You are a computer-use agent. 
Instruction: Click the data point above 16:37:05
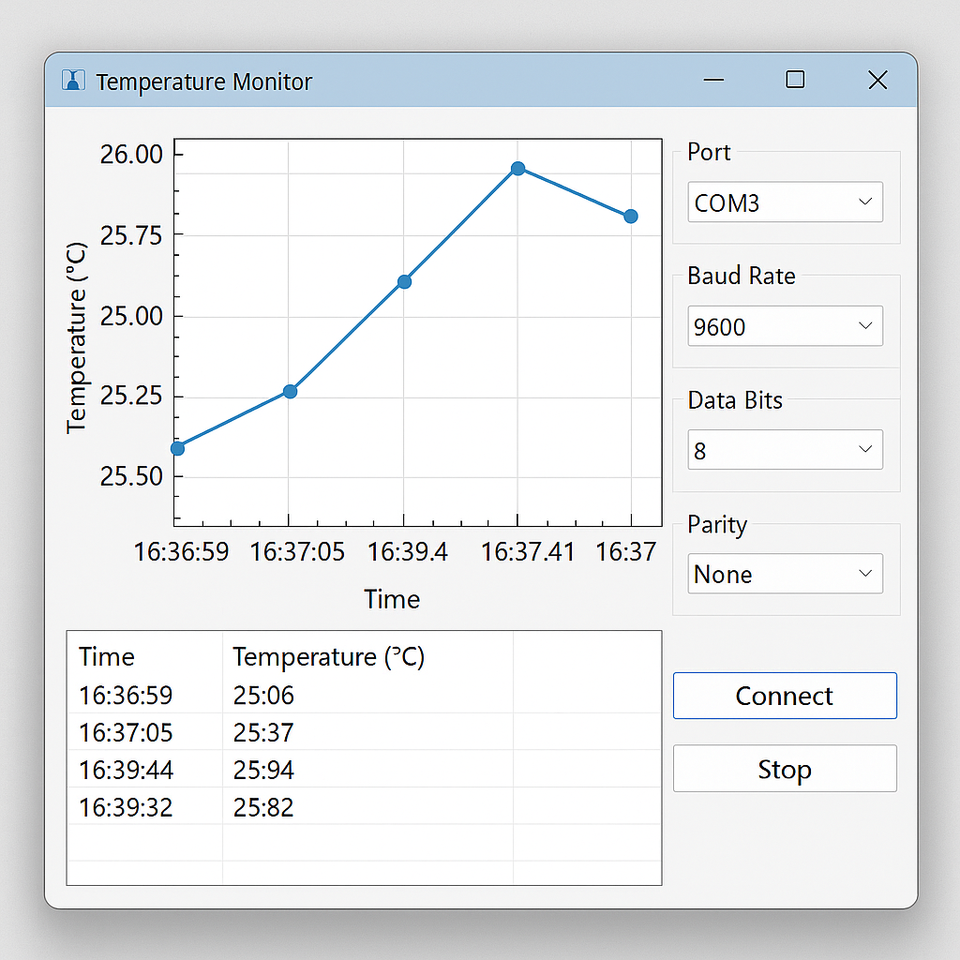[x=290, y=391]
